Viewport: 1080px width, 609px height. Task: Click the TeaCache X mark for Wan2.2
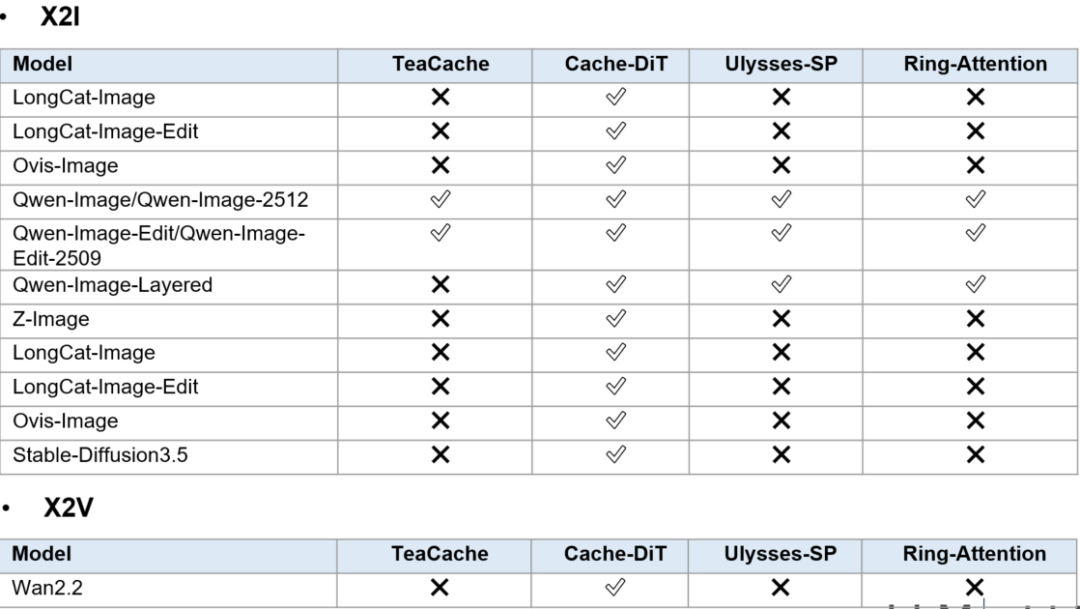click(x=439, y=588)
